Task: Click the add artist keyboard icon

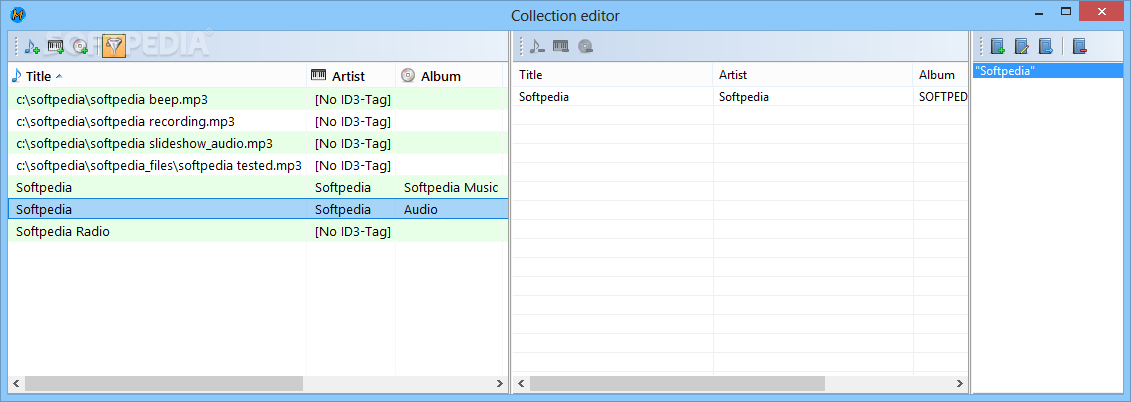Action: pyautogui.click(x=56, y=47)
